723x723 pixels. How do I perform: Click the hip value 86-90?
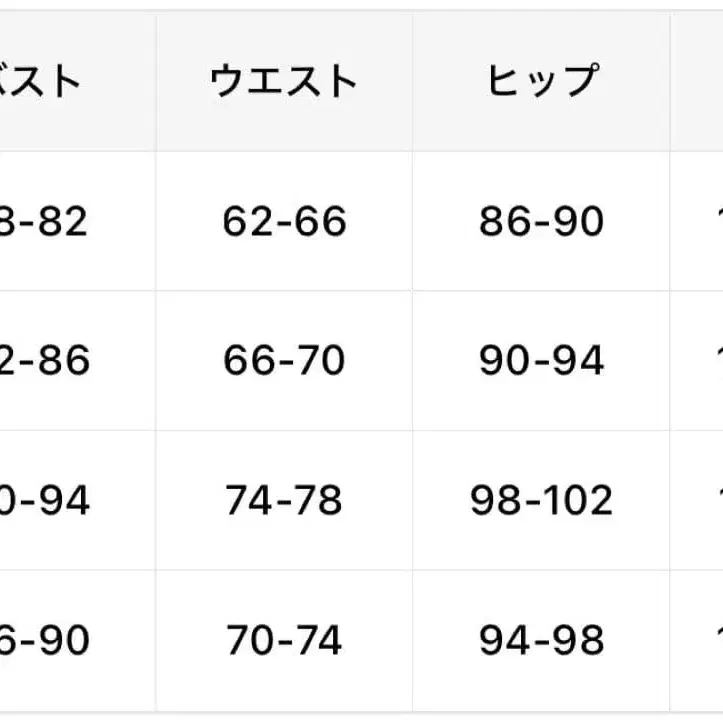click(541, 221)
